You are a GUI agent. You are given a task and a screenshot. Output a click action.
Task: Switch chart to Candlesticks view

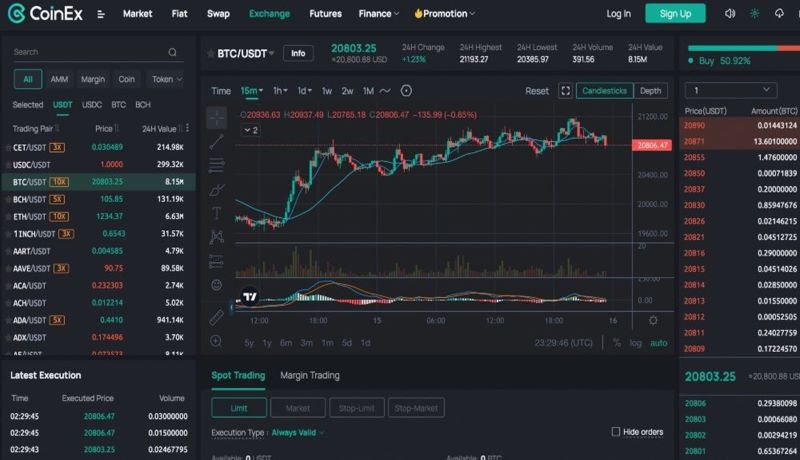(605, 91)
